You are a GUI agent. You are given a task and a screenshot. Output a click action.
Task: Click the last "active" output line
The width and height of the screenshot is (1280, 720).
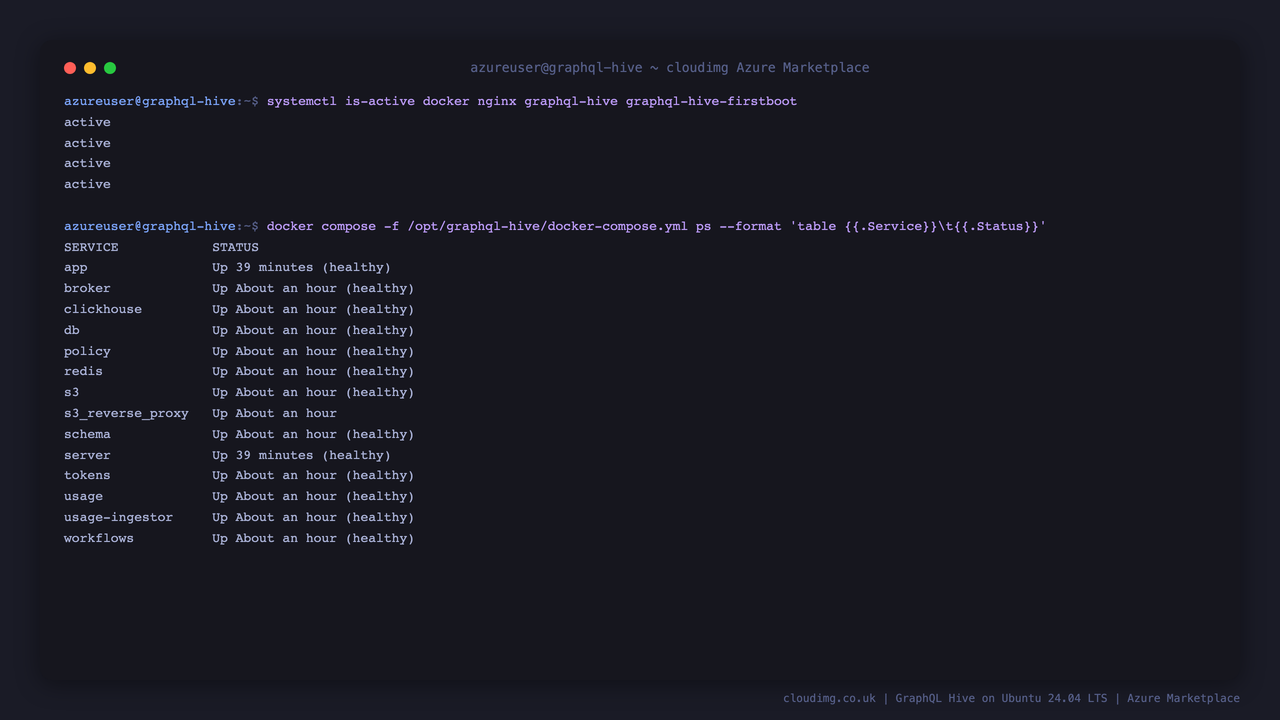click(87, 184)
